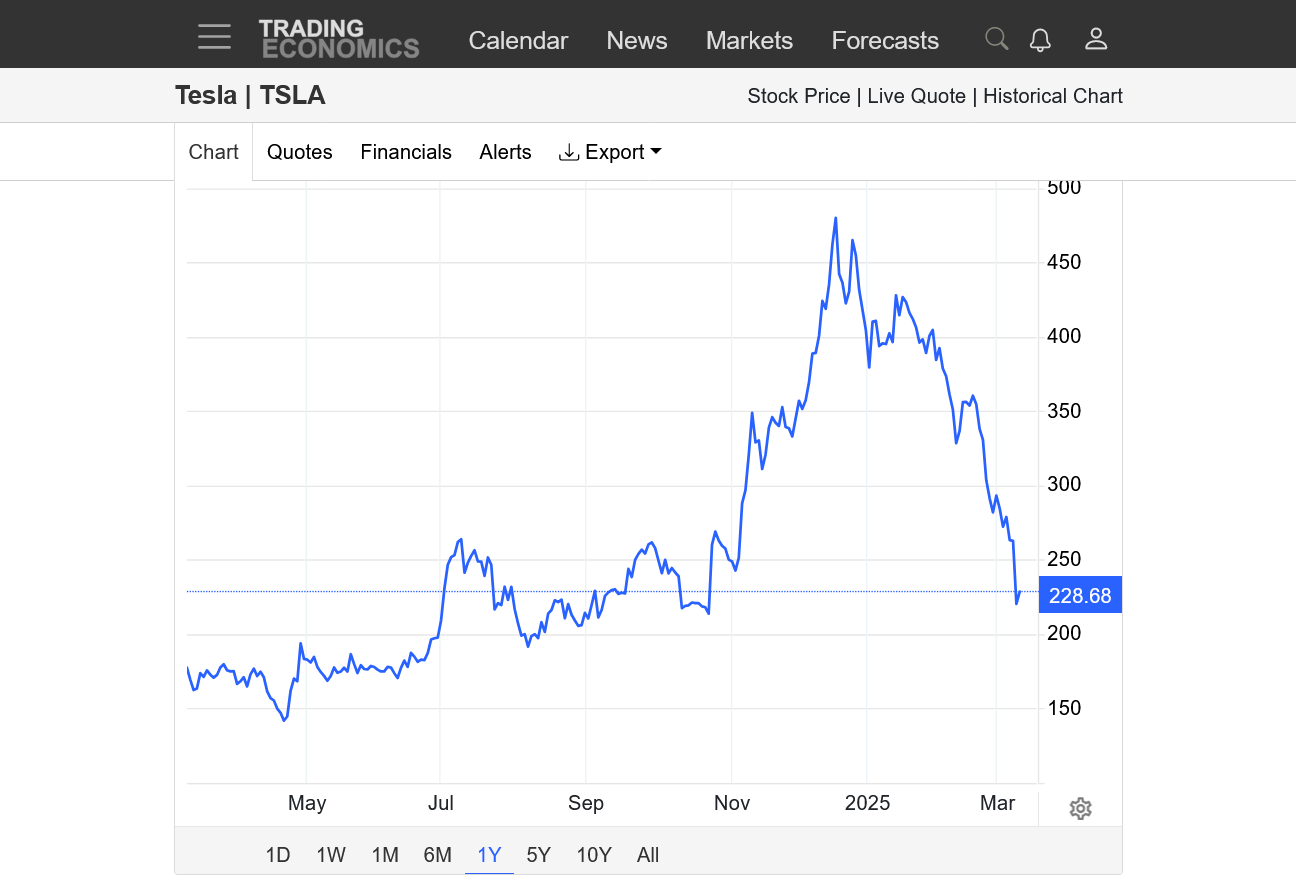Open the user account icon
The image size is (1296, 893).
[x=1096, y=39]
